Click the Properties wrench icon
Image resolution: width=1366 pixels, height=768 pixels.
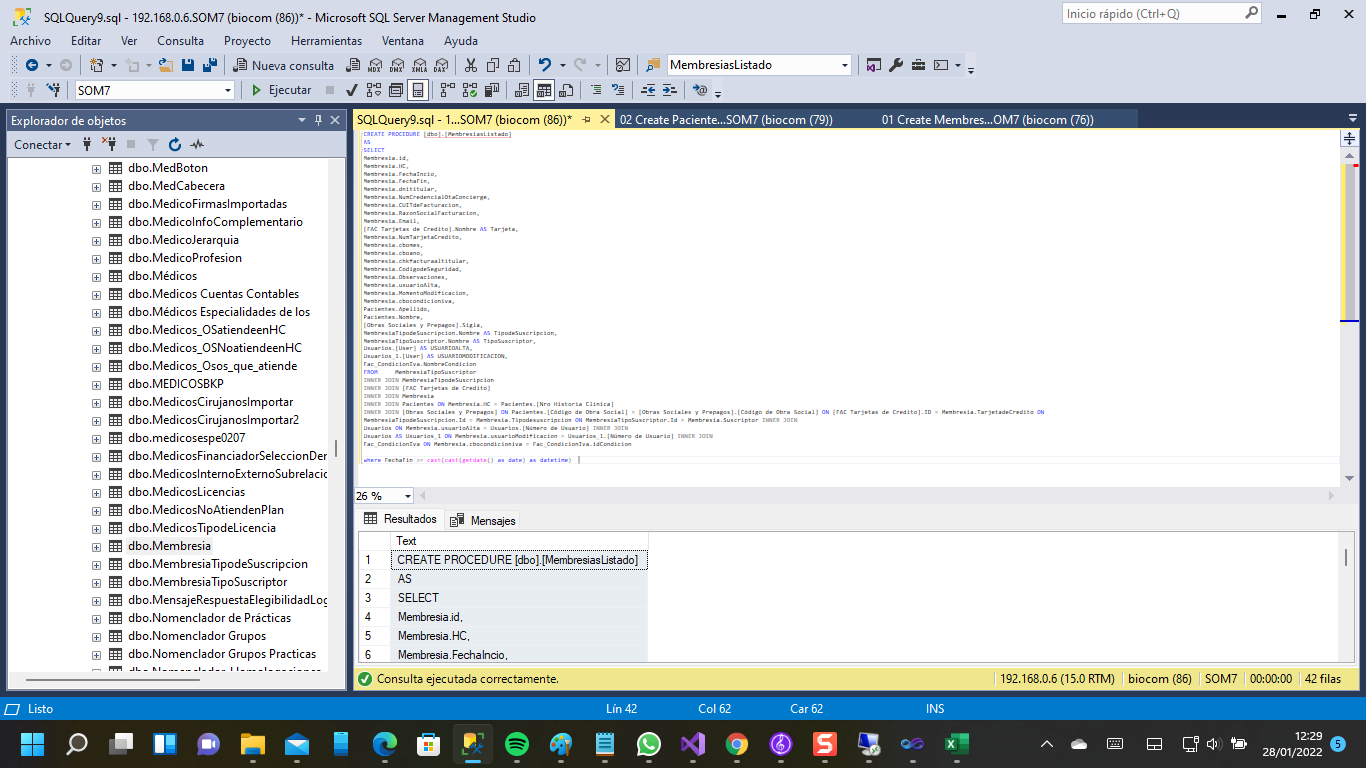pos(896,65)
